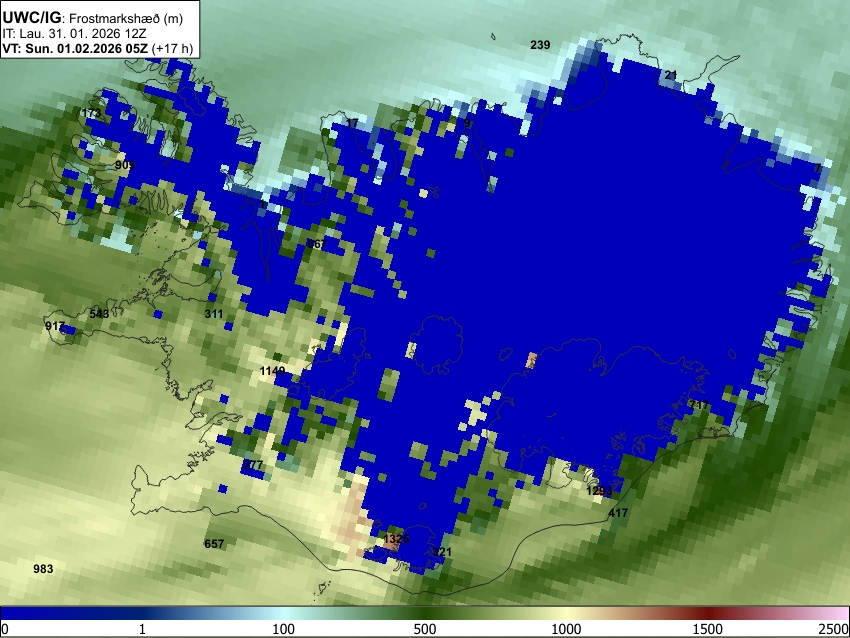Click the map value 909 in the Westfjords
This screenshot has height=638, width=850.
click(x=125, y=165)
